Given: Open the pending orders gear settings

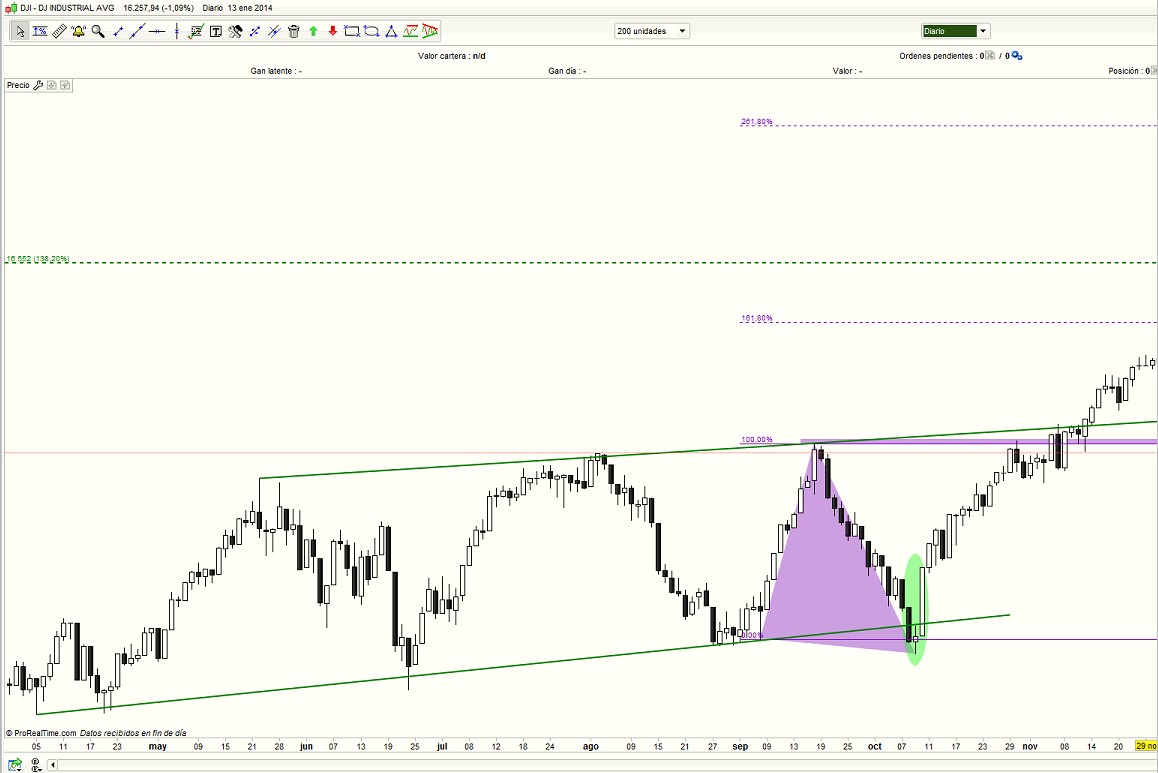Looking at the screenshot, I should click(1017, 56).
